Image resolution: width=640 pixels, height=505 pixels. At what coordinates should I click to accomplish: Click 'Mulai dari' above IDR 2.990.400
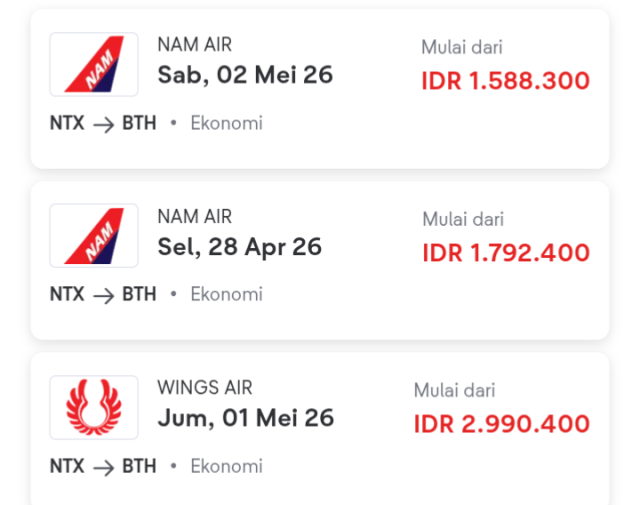pyautogui.click(x=454, y=391)
